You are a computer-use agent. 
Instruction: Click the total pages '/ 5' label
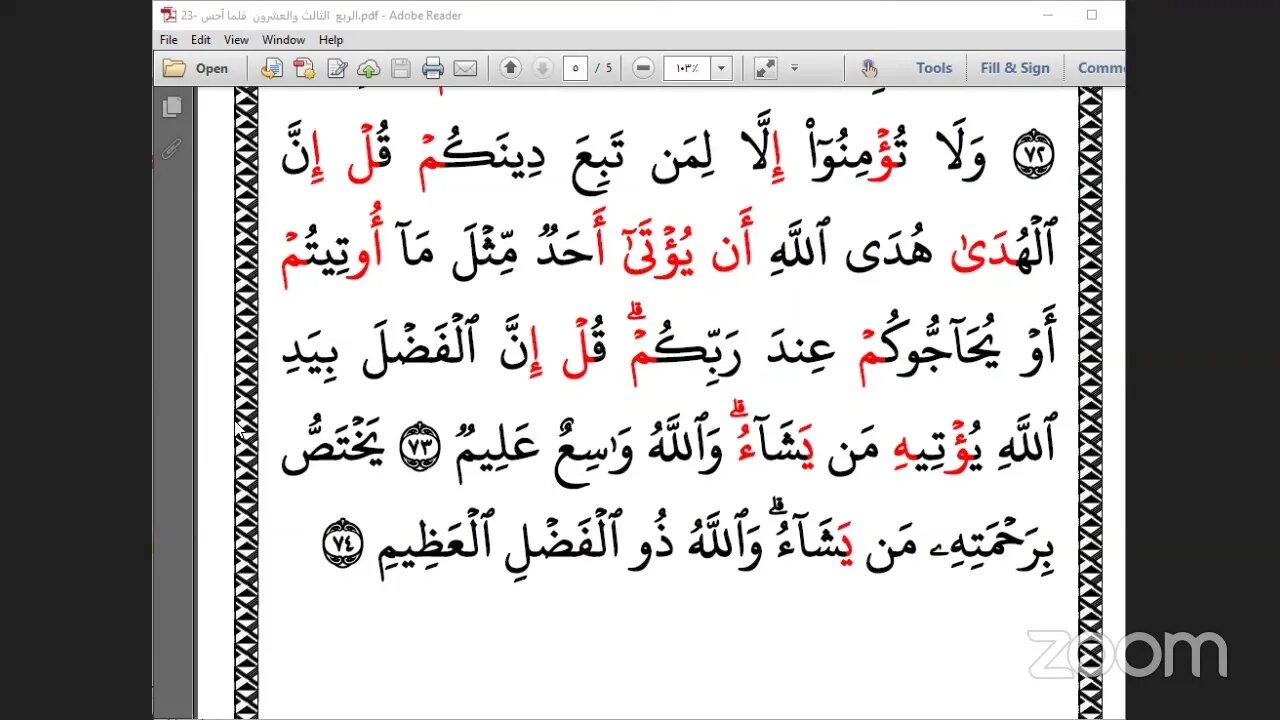(603, 68)
